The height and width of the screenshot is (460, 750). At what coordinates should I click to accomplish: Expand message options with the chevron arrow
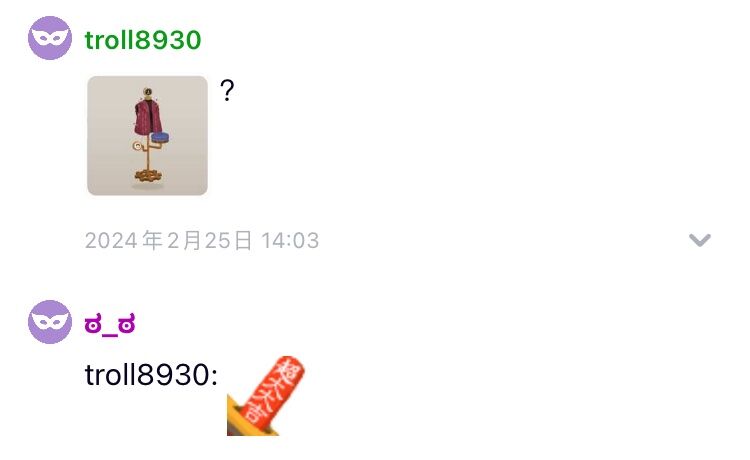(700, 240)
